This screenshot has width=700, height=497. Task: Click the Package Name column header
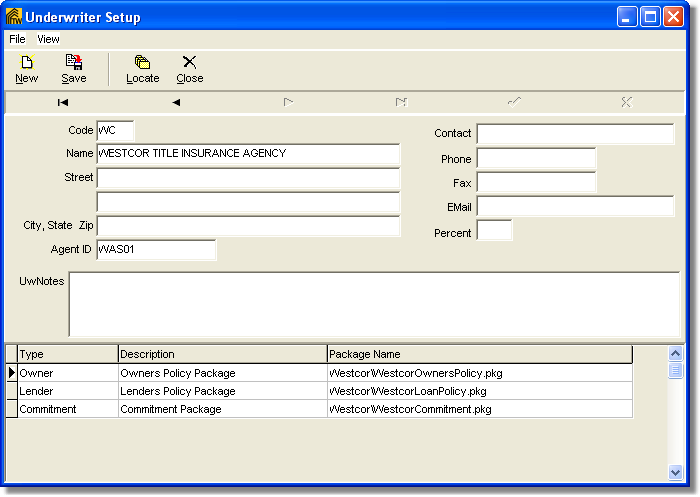479,354
